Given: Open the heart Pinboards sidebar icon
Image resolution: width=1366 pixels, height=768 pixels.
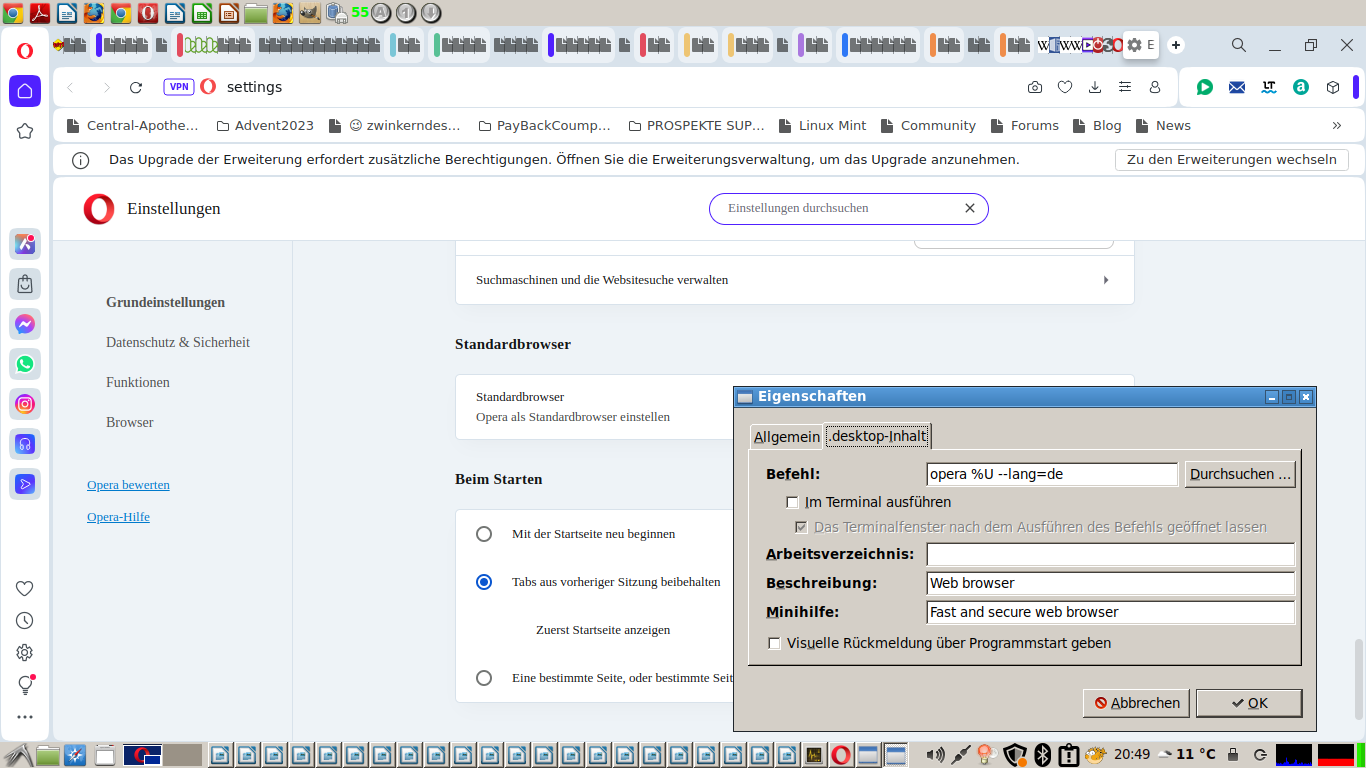Looking at the screenshot, I should point(25,588).
